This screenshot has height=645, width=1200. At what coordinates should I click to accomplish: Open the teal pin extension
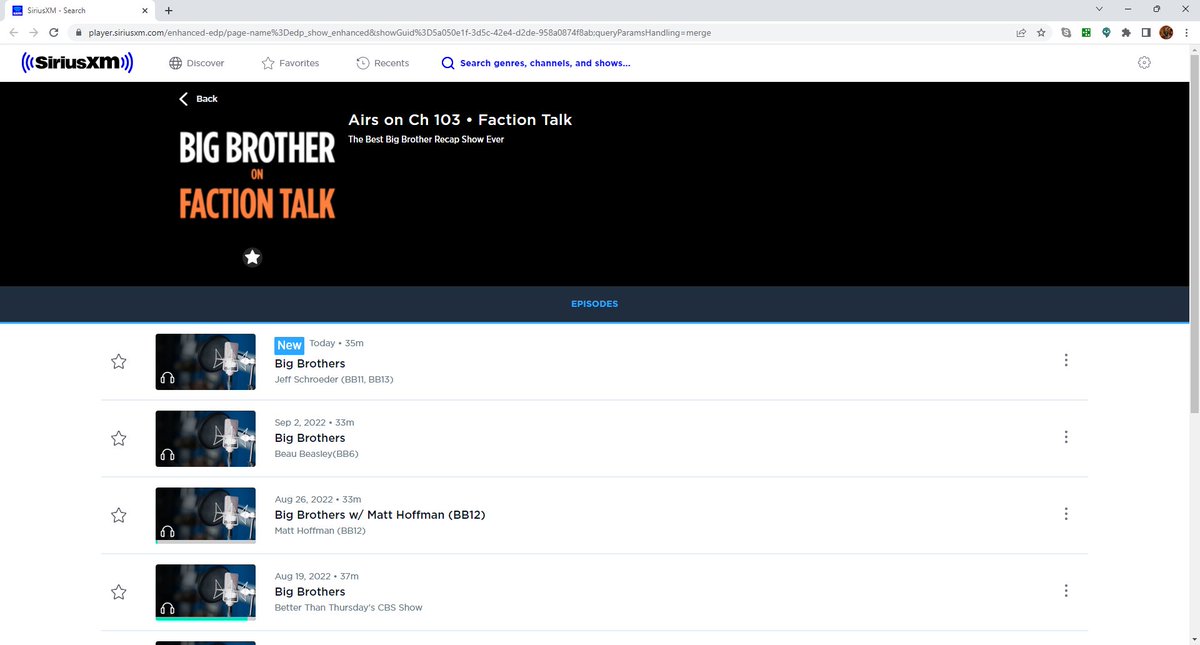click(x=1106, y=32)
